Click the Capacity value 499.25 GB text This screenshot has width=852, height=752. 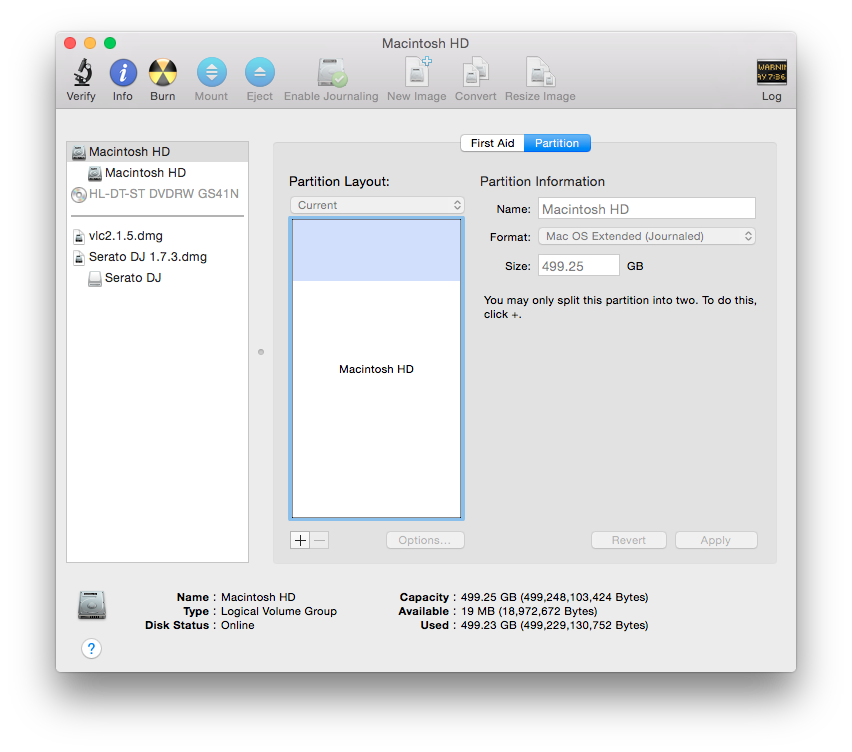pos(555,597)
